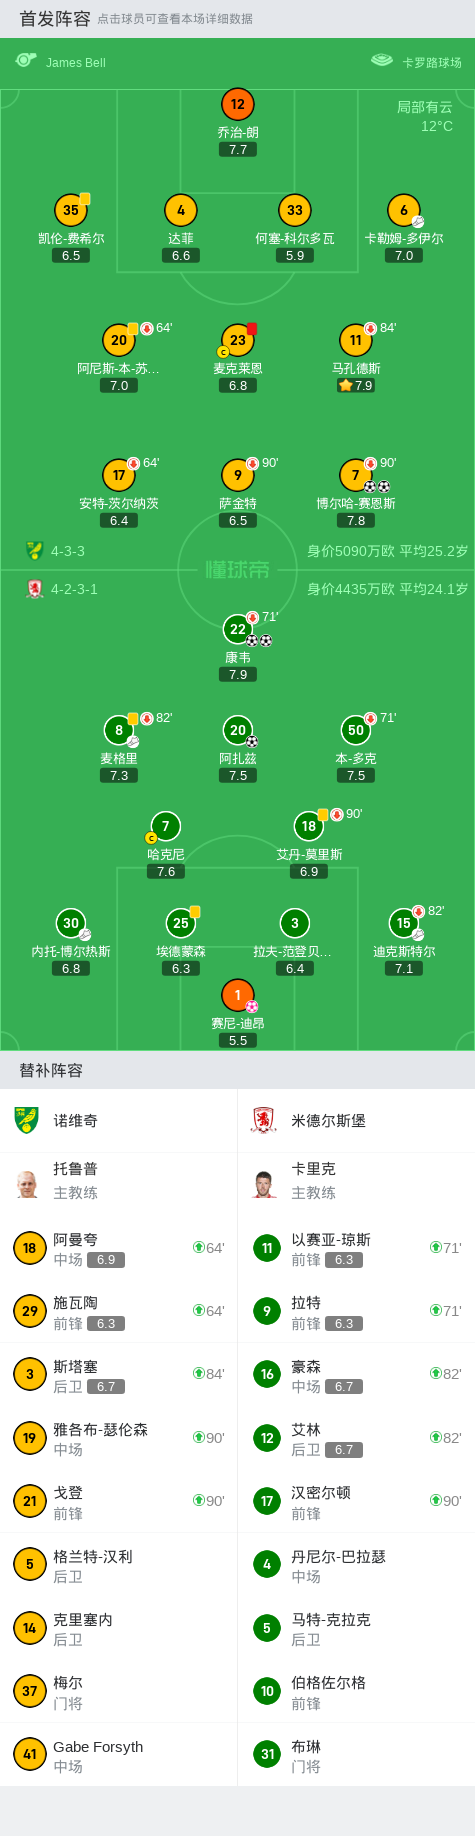475x1836 pixels.
Task: Open substitute Gabe Forsyth number 41
Action: pyautogui.click(x=118, y=1754)
